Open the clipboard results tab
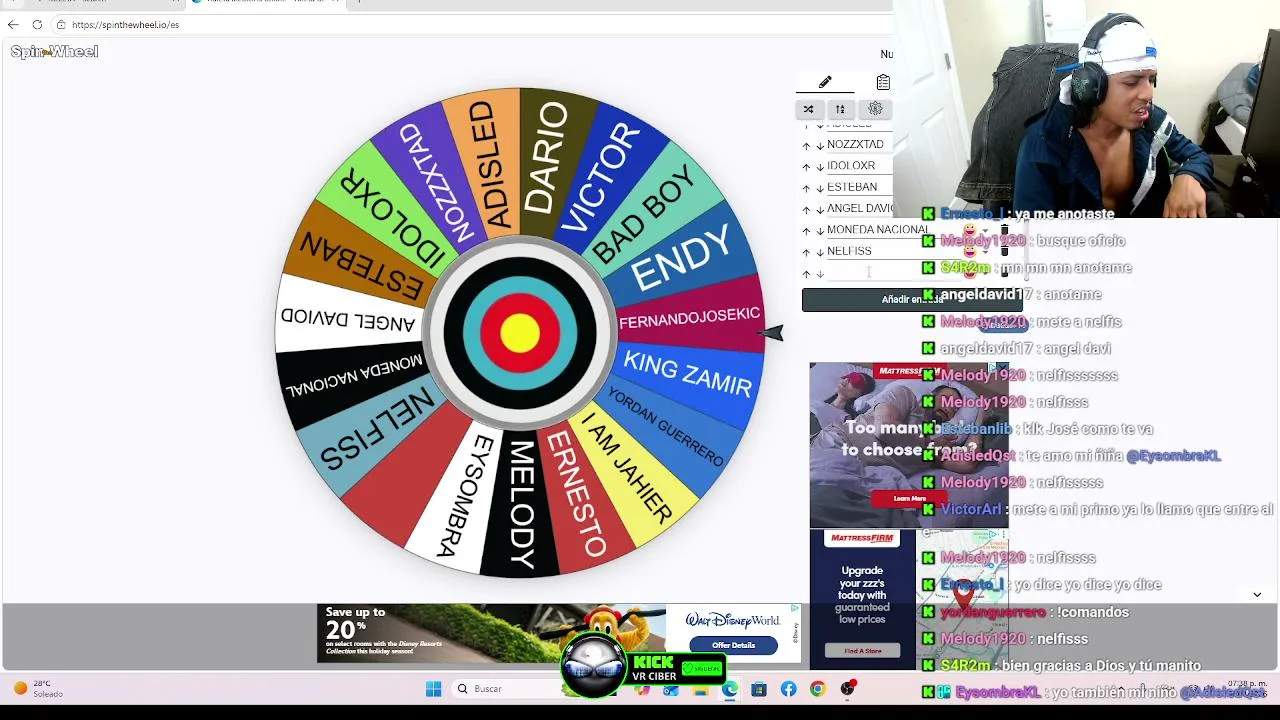 883,82
